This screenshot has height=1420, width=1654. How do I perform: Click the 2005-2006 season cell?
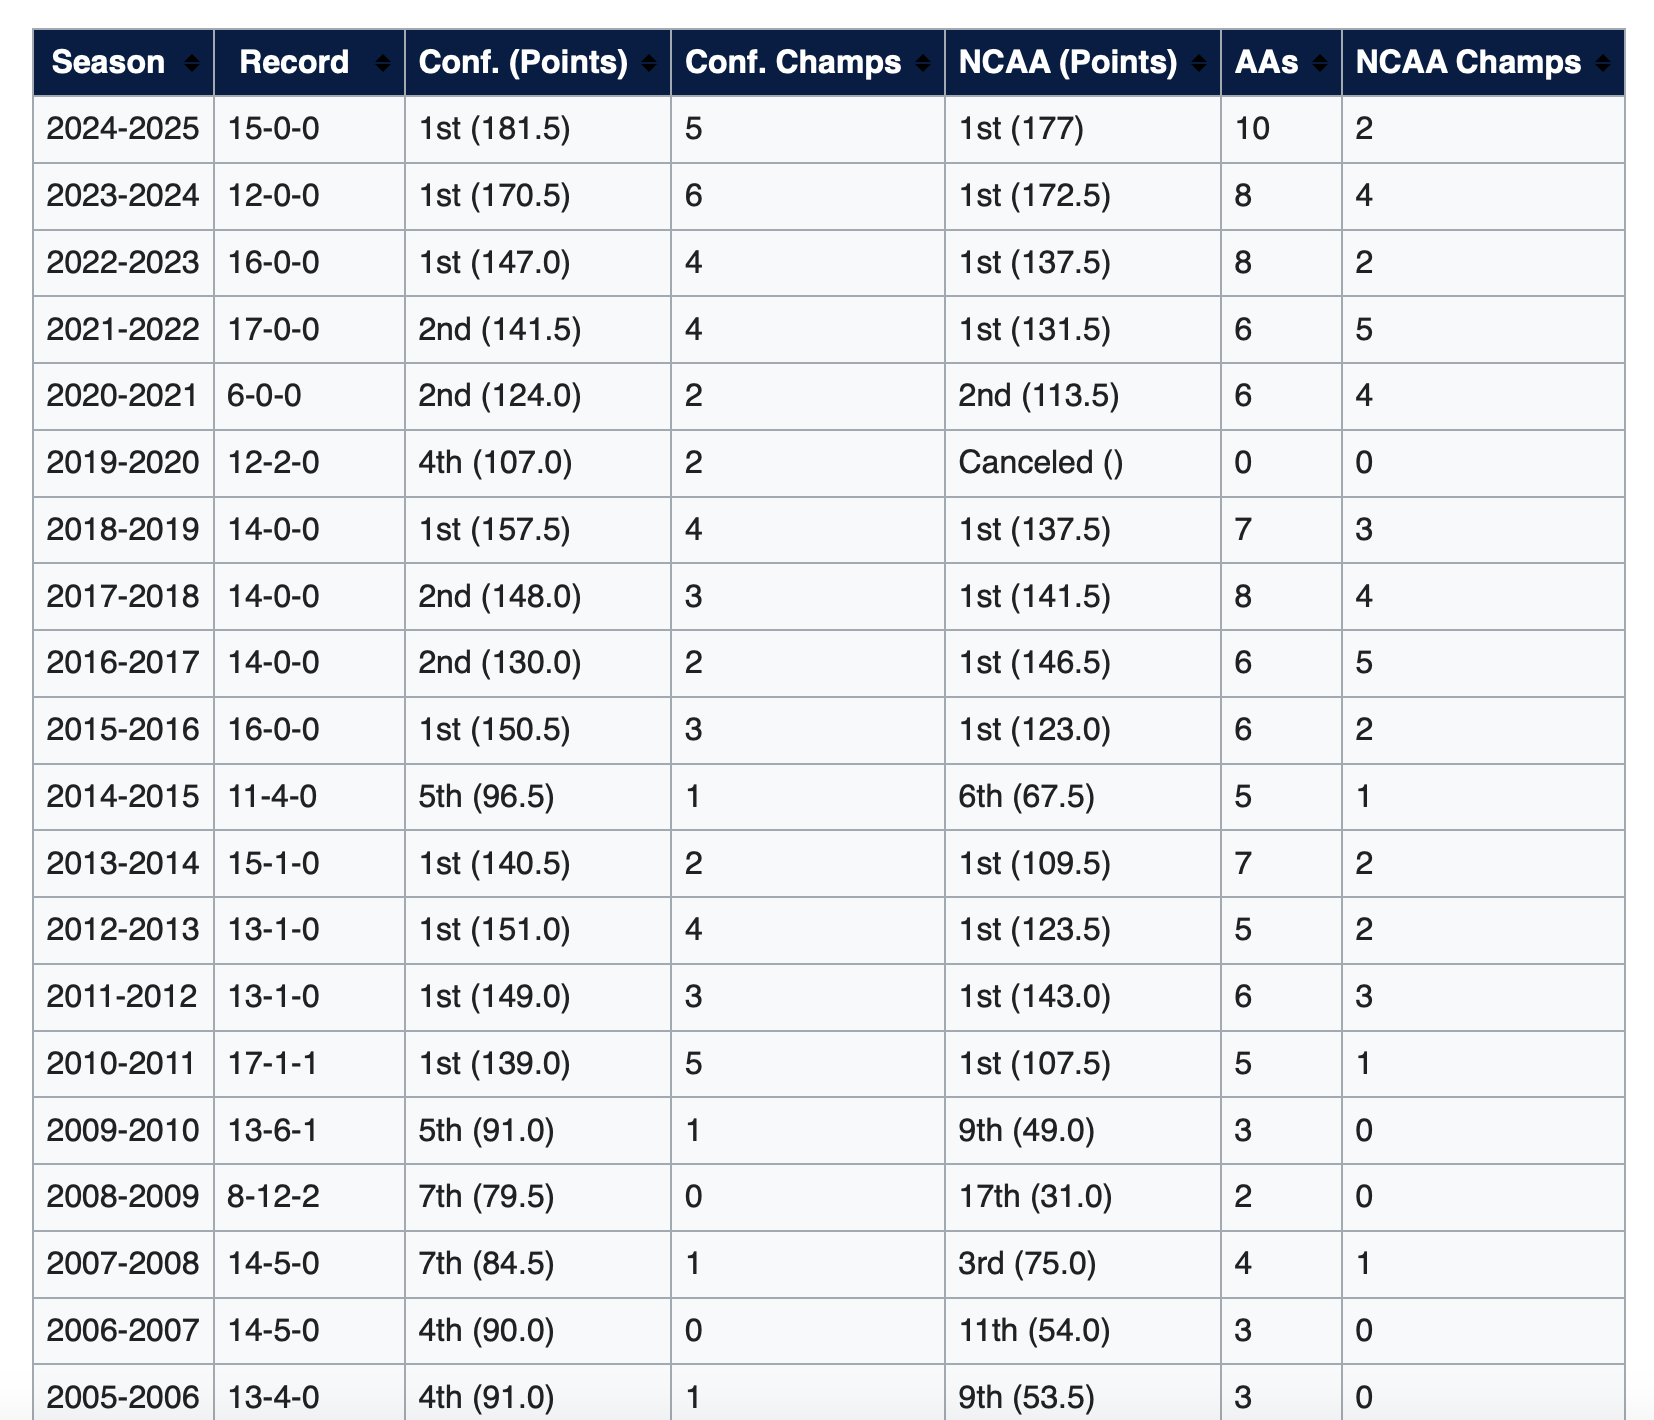point(123,1396)
